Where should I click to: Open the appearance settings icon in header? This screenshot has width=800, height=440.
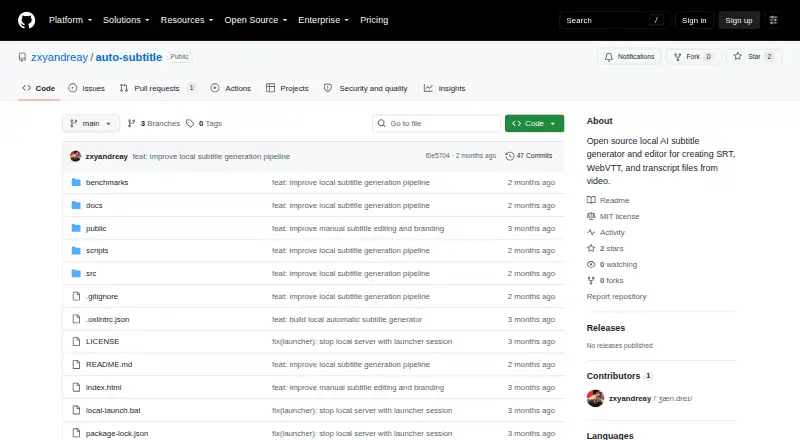pyautogui.click(x=773, y=20)
